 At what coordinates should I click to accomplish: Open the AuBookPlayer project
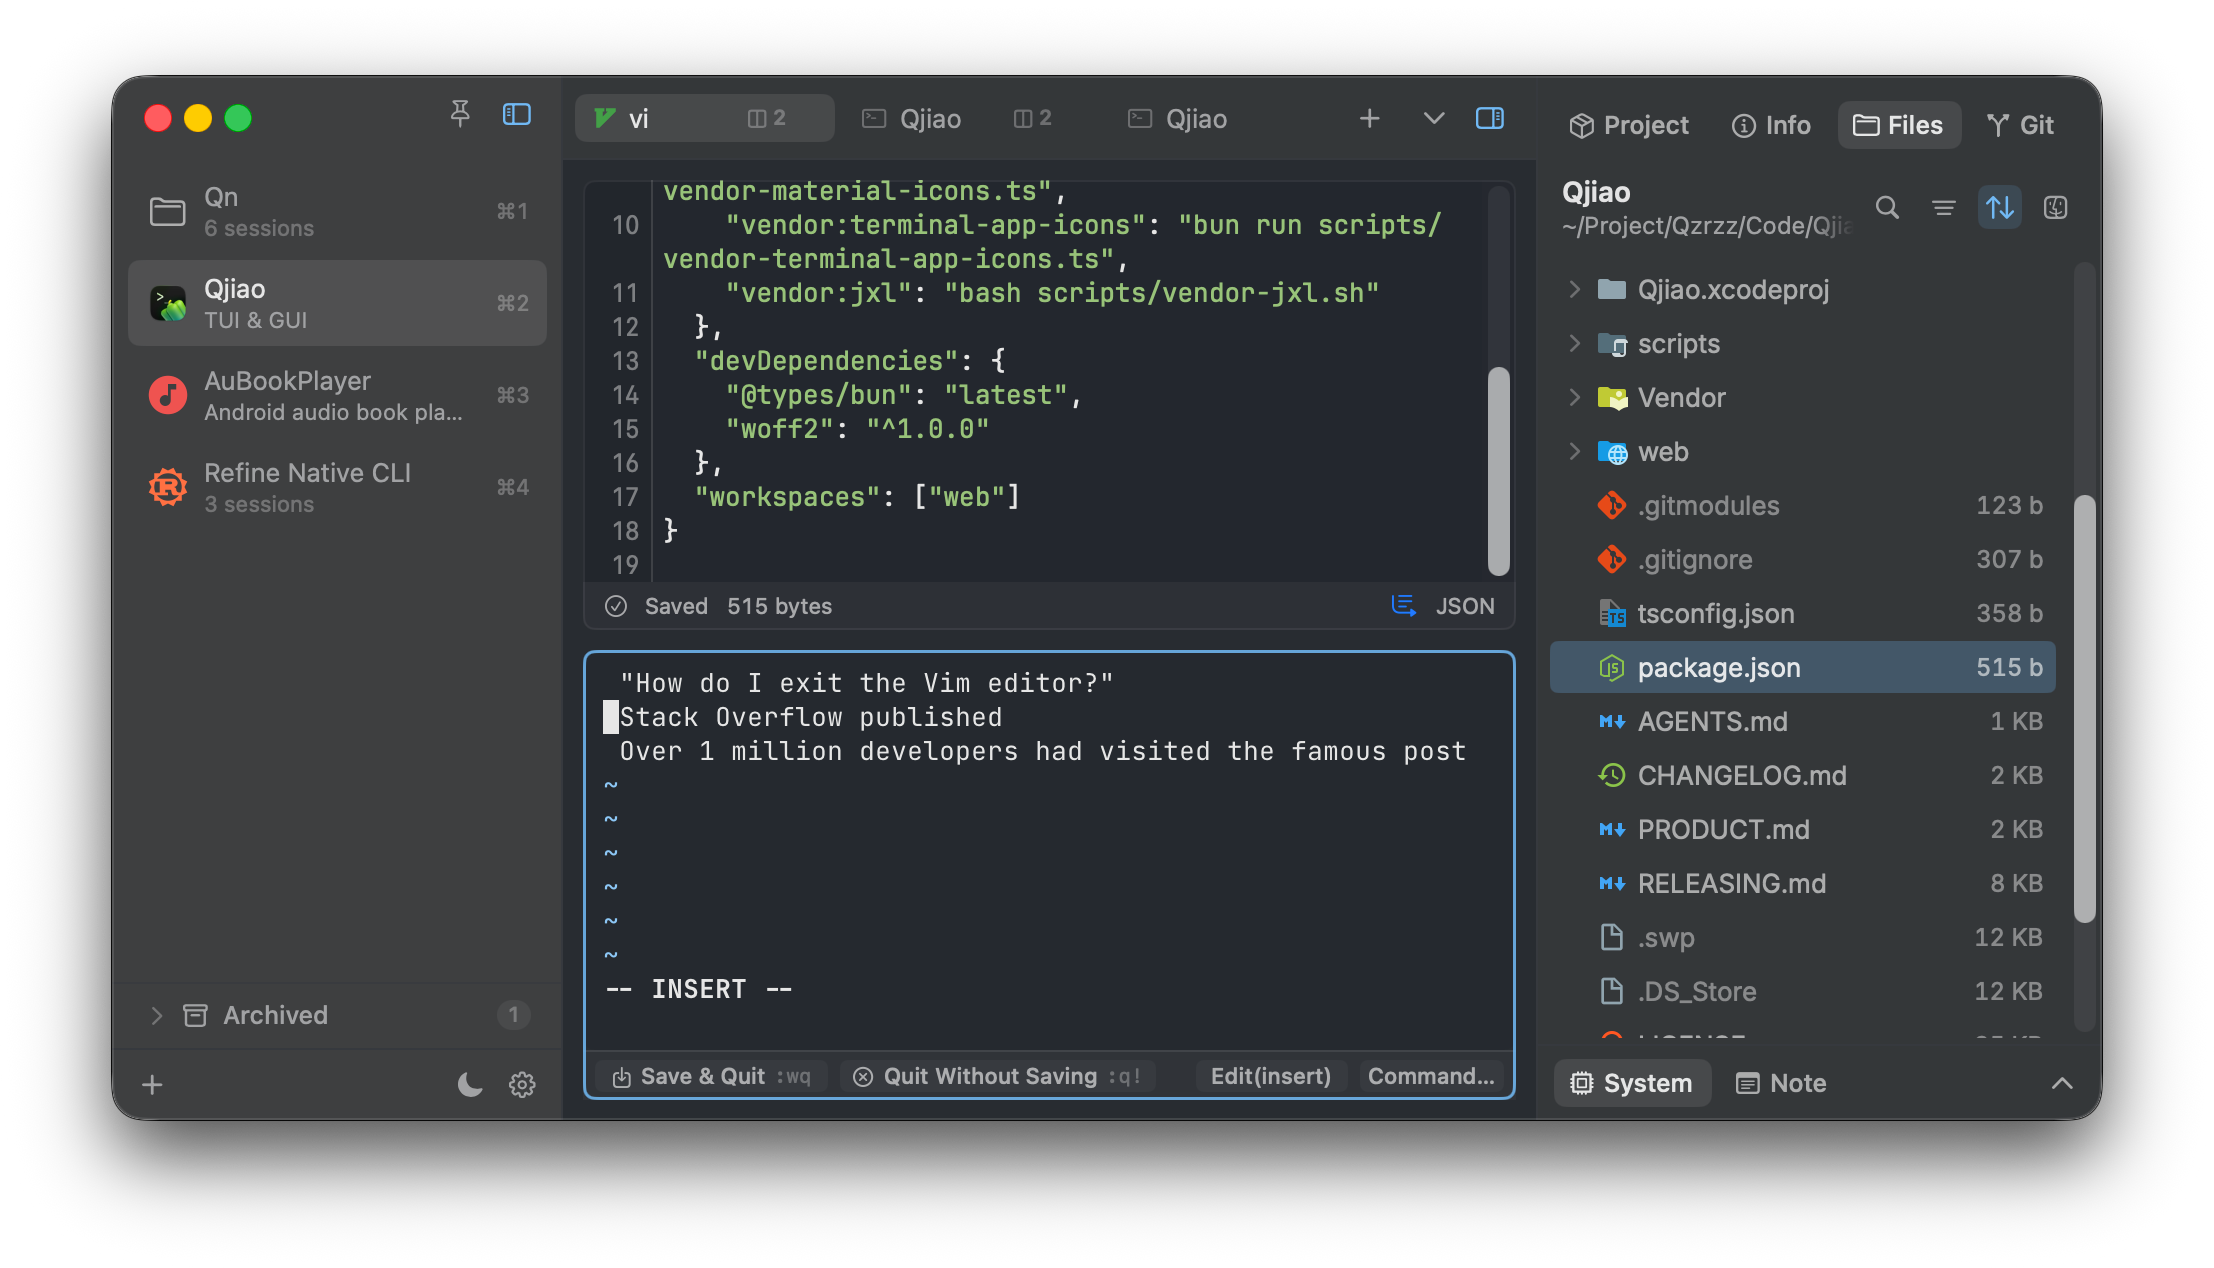click(x=338, y=395)
